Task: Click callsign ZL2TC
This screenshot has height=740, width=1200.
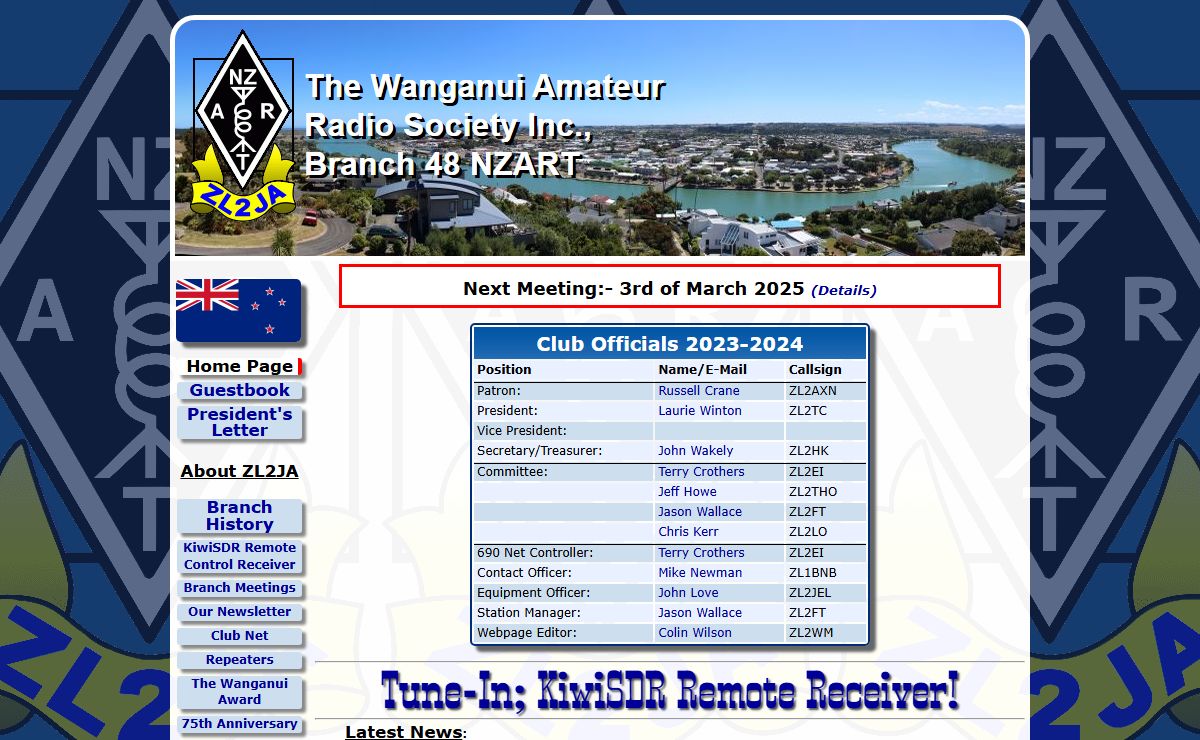Action: click(x=808, y=411)
